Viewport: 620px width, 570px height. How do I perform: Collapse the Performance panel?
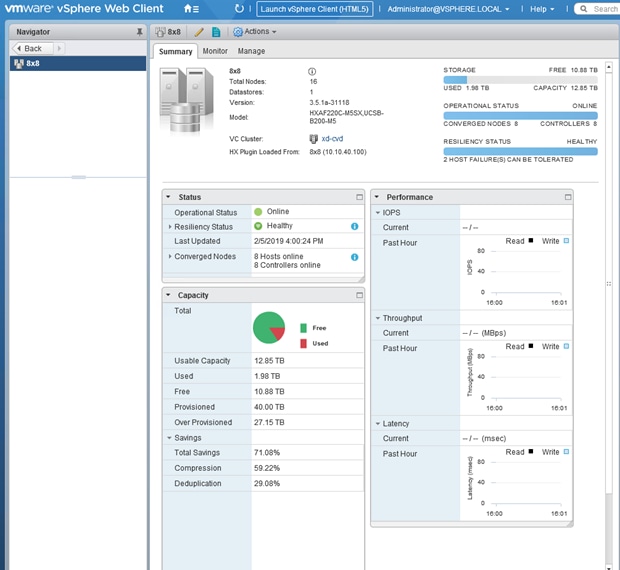[x=376, y=197]
